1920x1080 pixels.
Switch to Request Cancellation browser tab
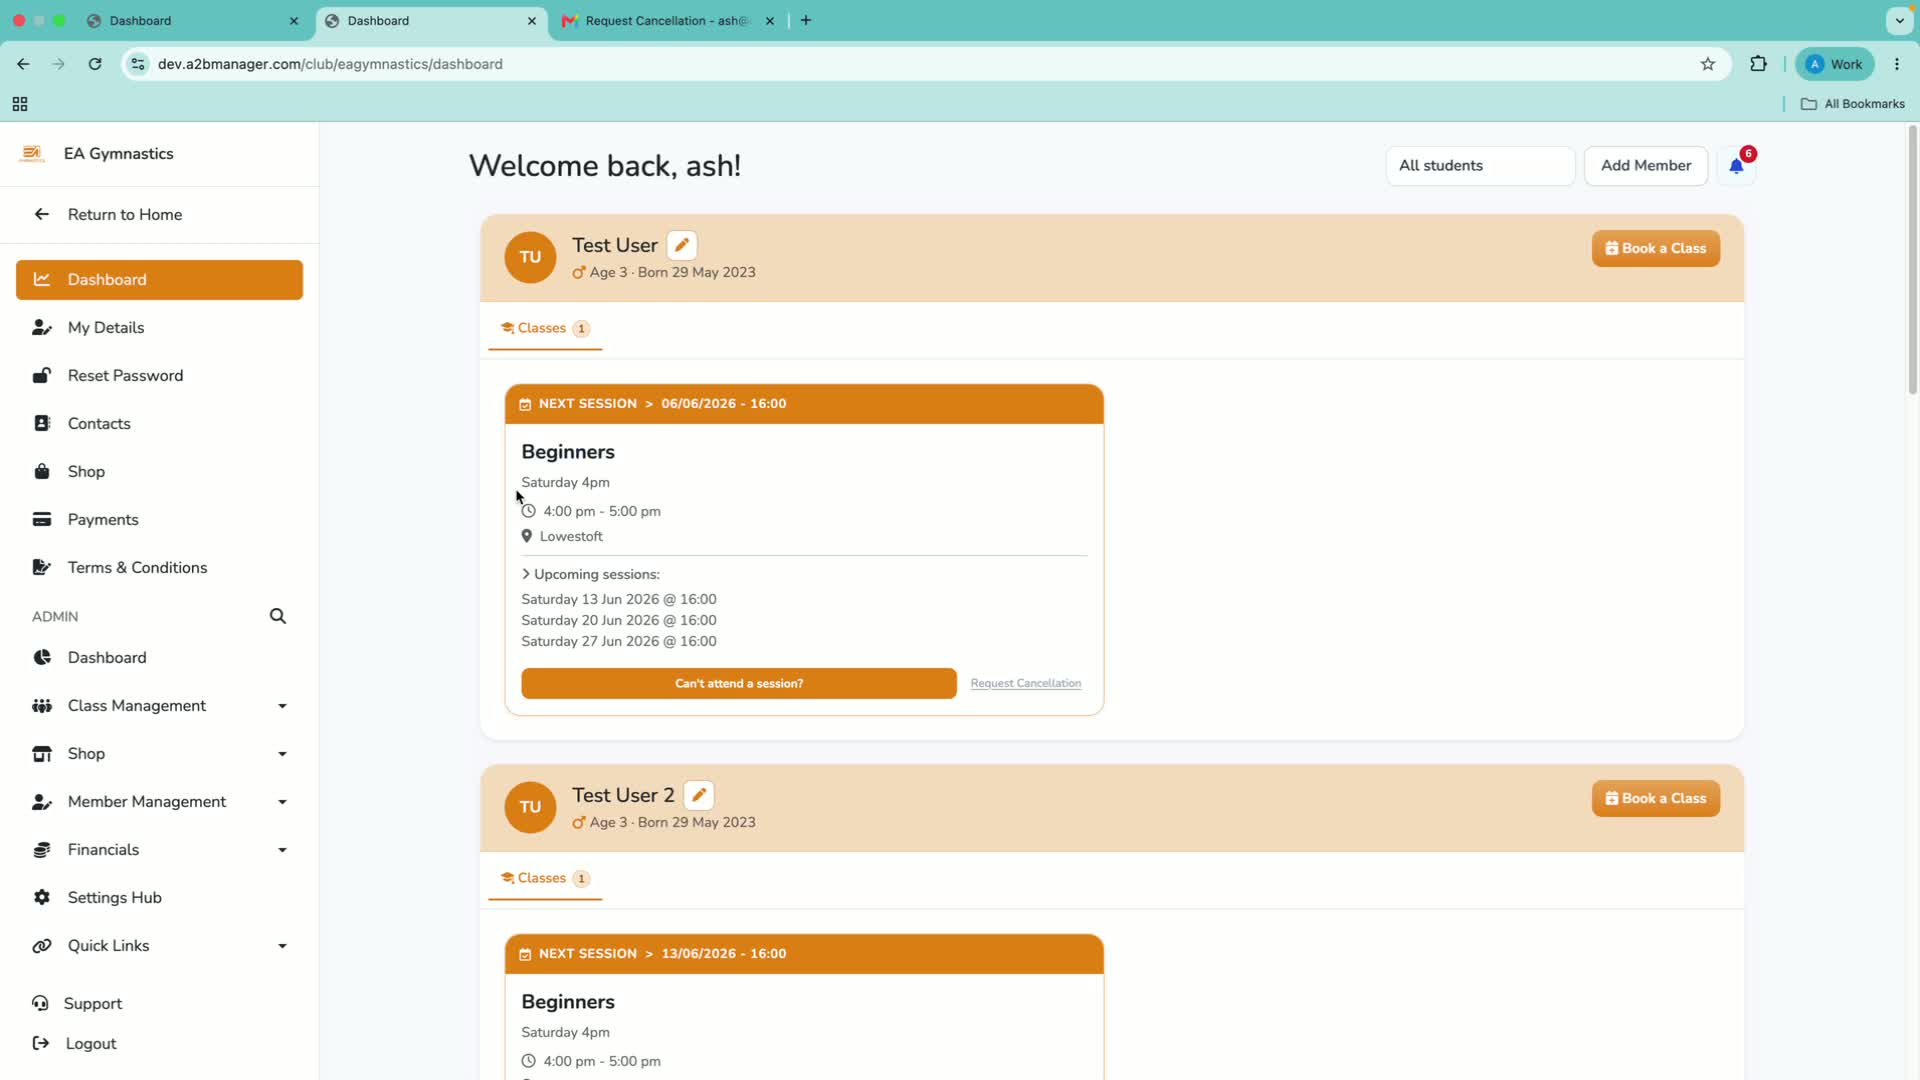coord(668,21)
